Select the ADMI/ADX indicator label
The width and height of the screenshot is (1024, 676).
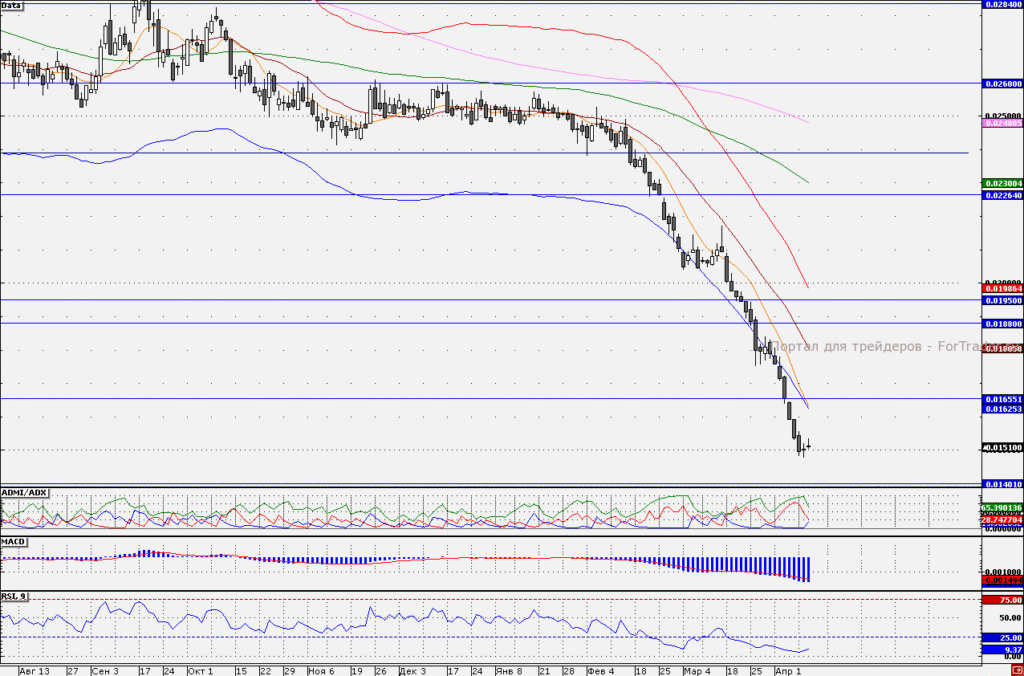(24, 492)
